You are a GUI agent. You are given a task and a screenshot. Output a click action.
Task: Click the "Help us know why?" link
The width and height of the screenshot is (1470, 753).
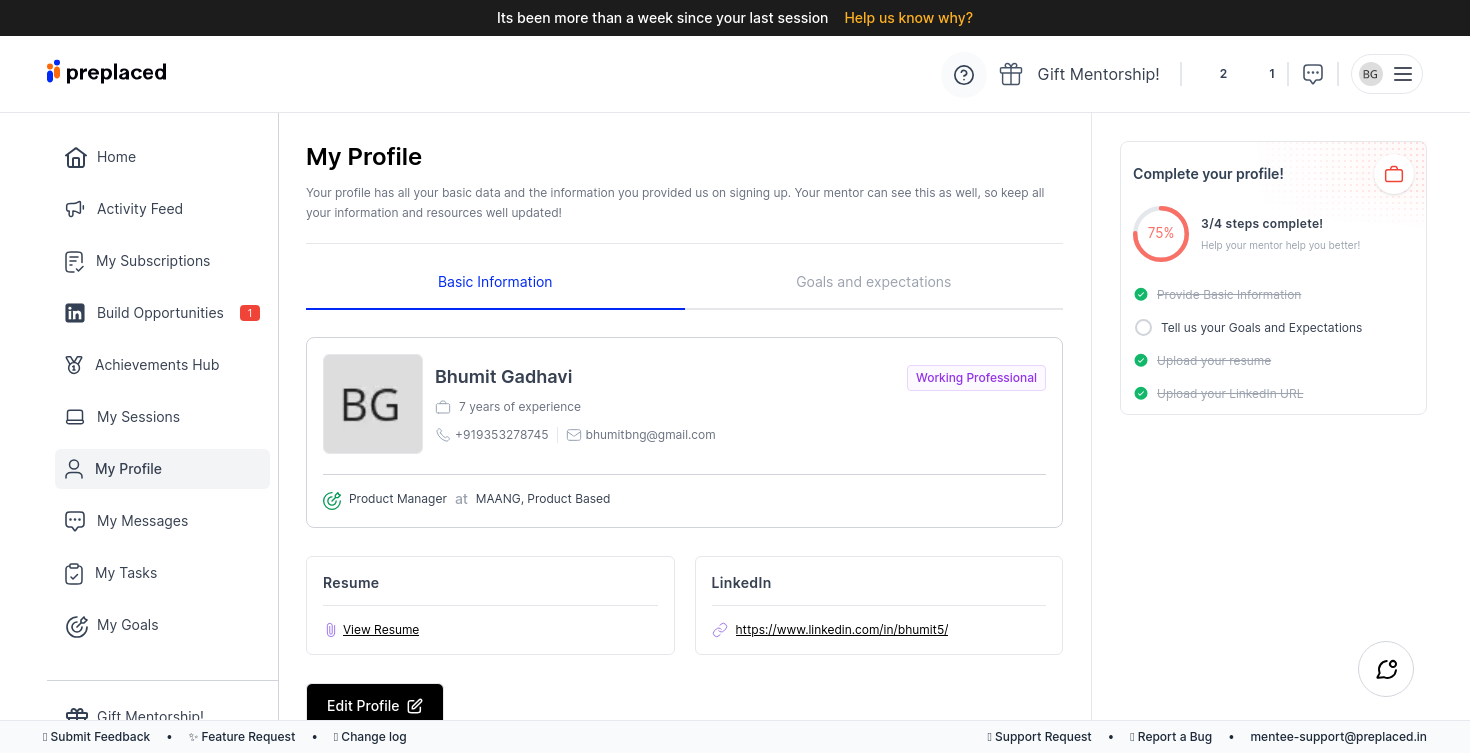(x=908, y=18)
